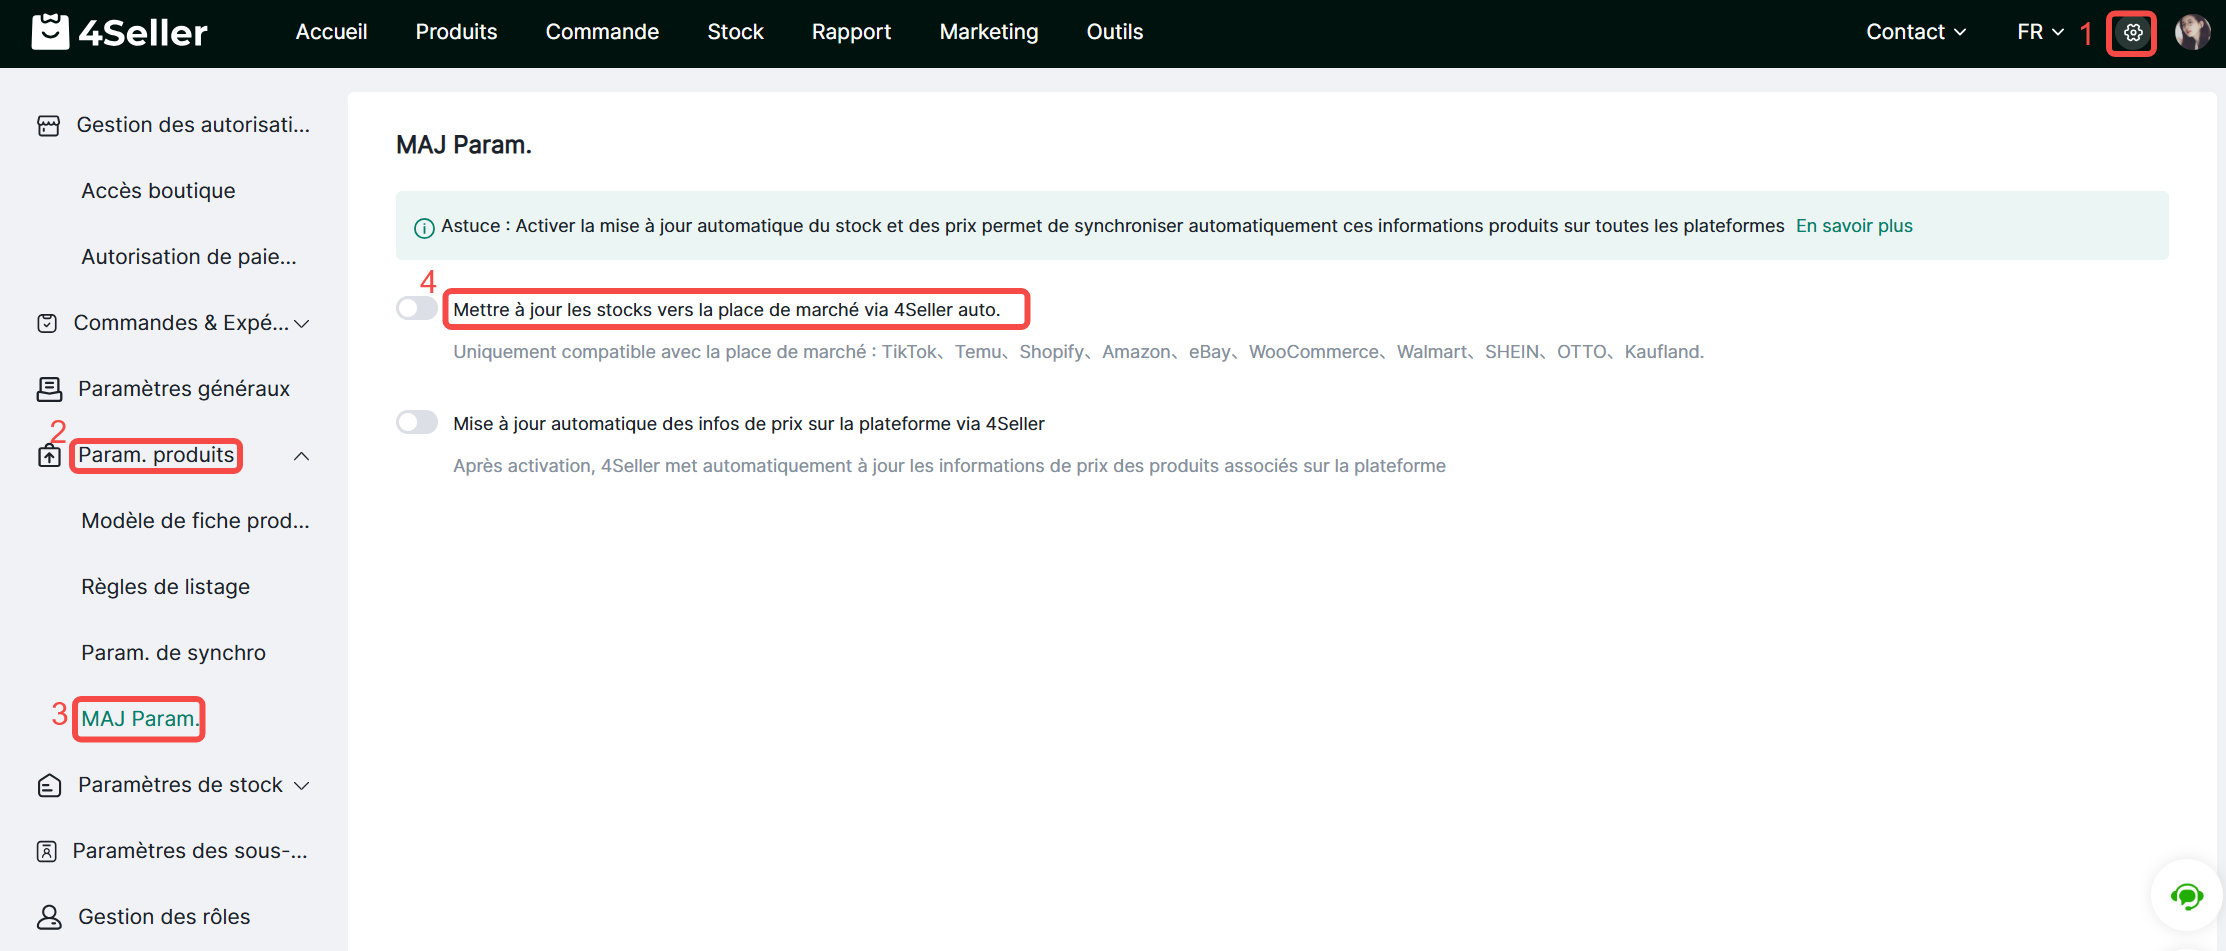This screenshot has height=951, width=2226.
Task: Click the Gestion des autorisations store icon
Action: [48, 125]
